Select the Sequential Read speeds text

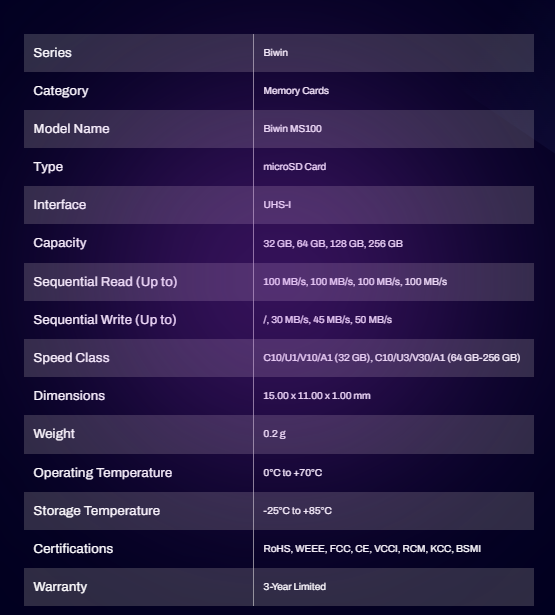click(x=355, y=282)
